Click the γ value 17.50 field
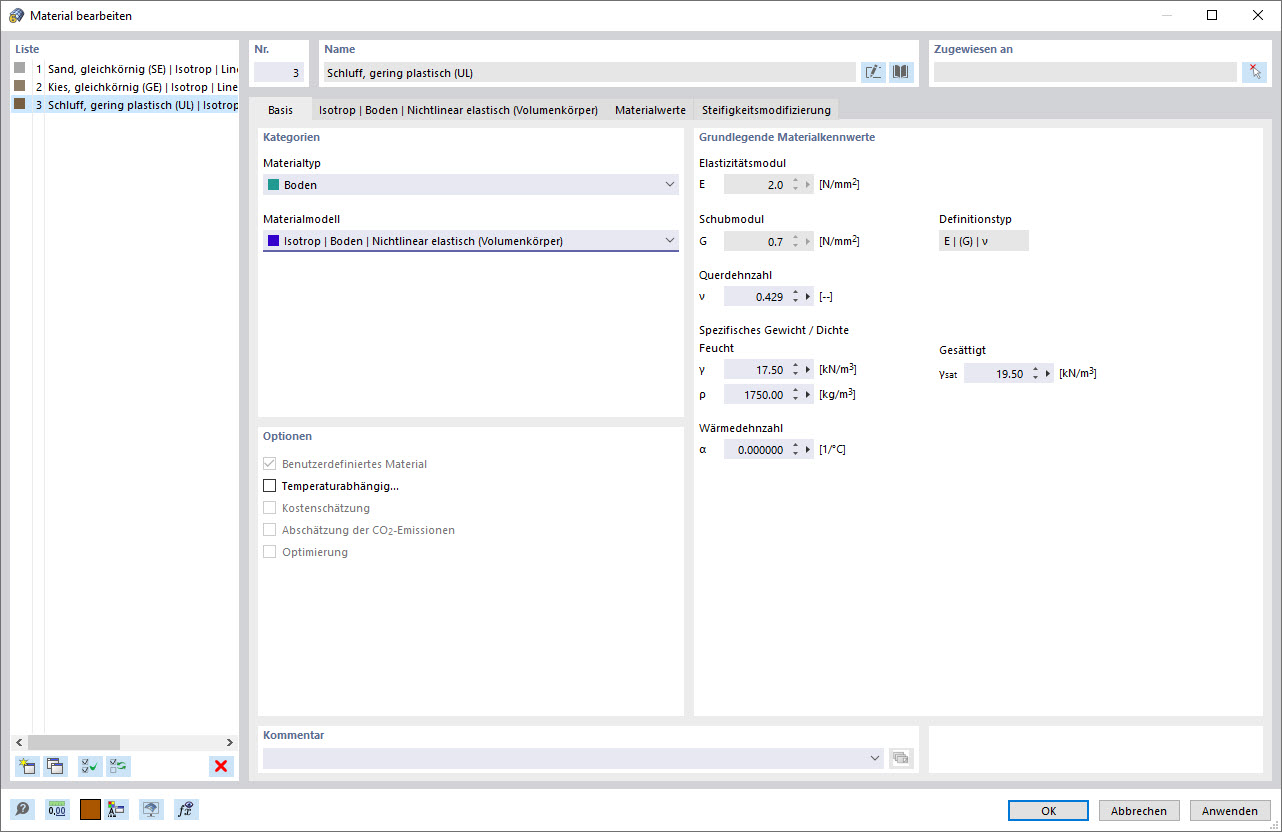The width and height of the screenshot is (1282, 832). point(756,370)
